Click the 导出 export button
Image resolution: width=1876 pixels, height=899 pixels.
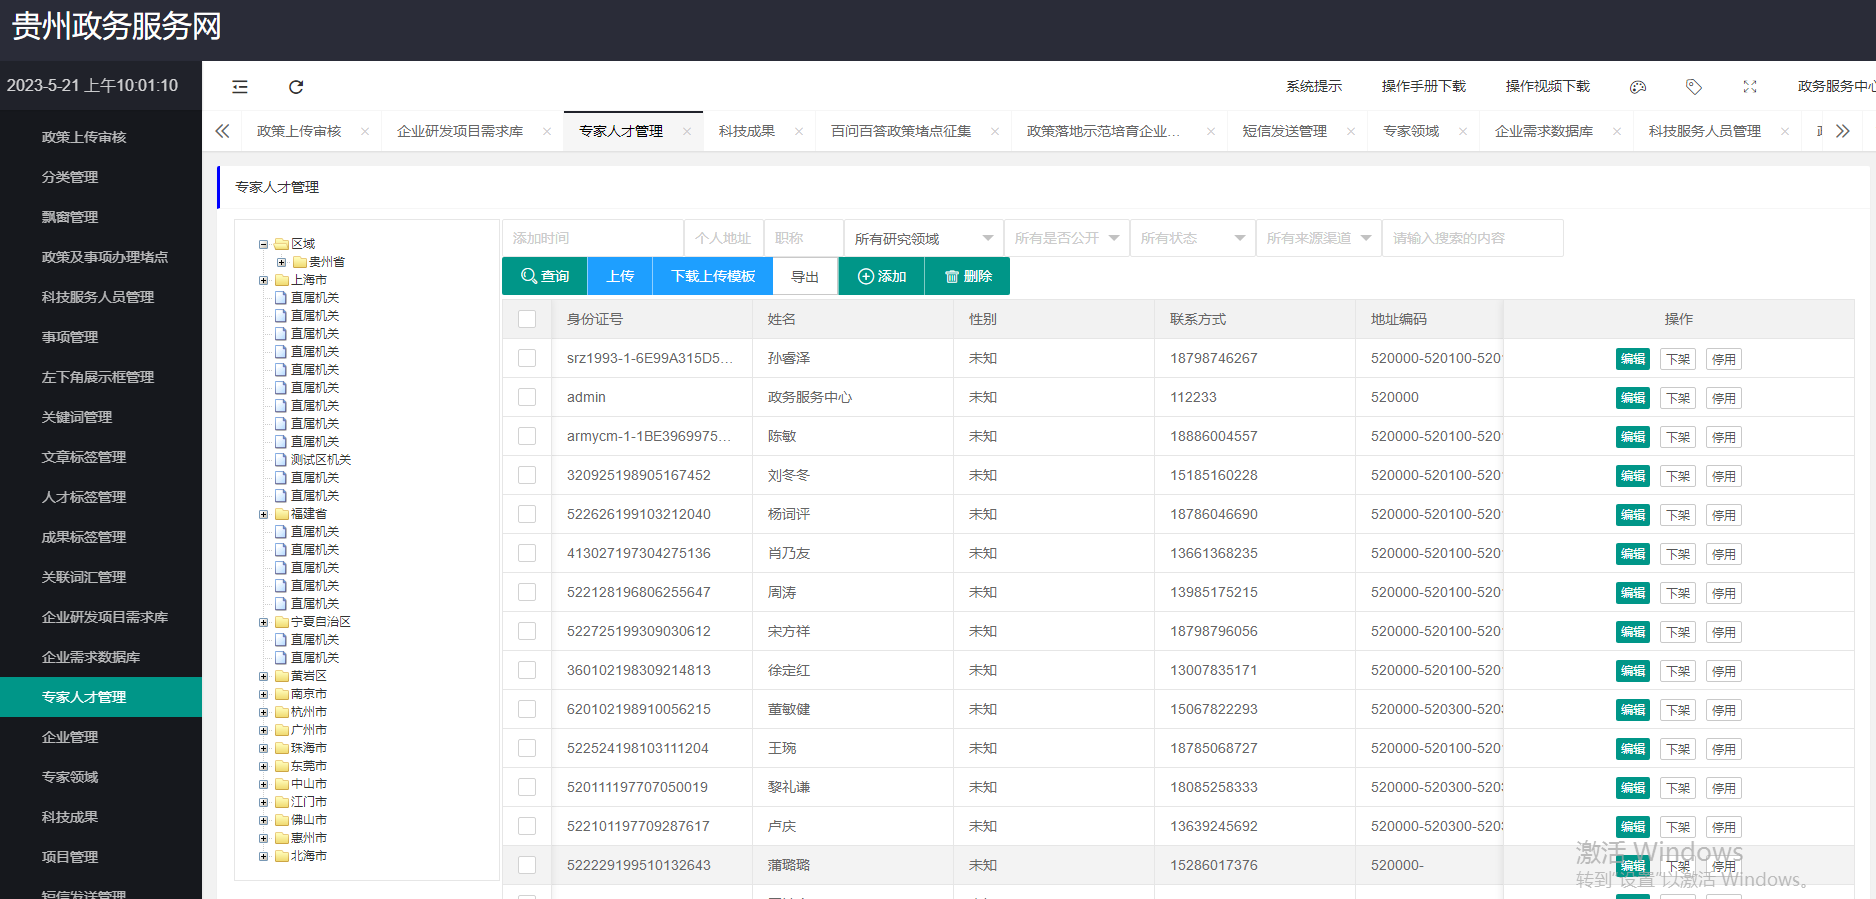[x=805, y=276]
